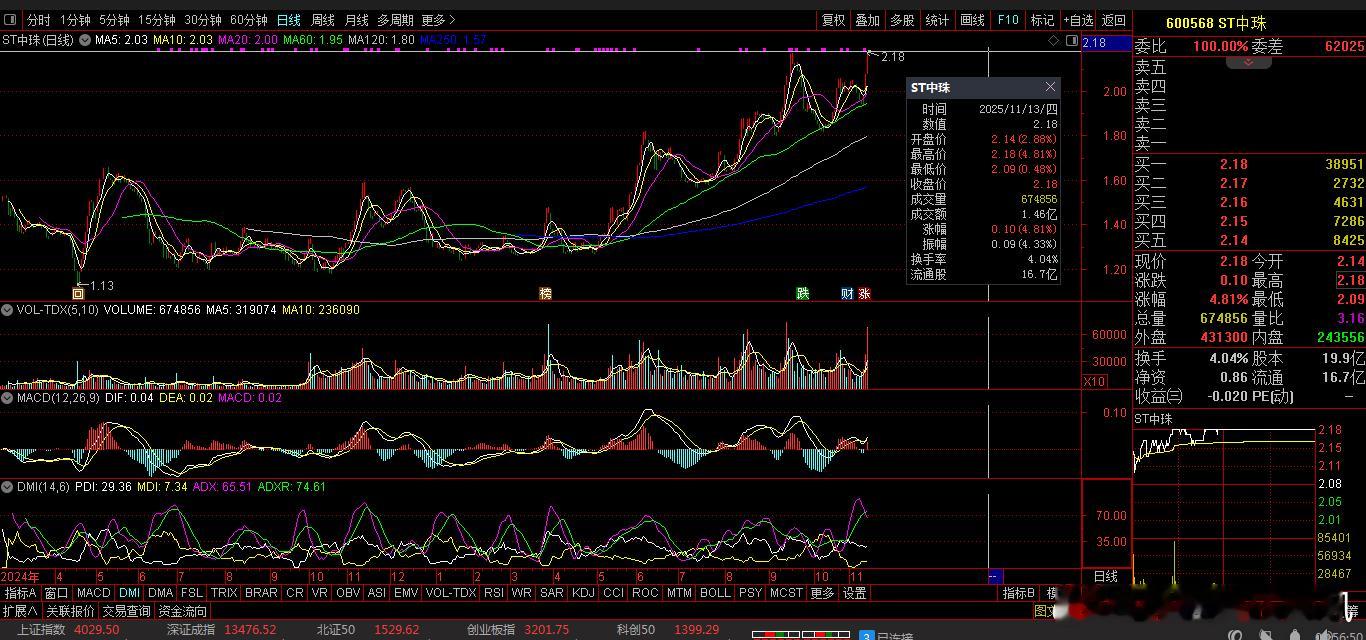
Task: Switch to 30分钟 period
Action: click(x=203, y=20)
